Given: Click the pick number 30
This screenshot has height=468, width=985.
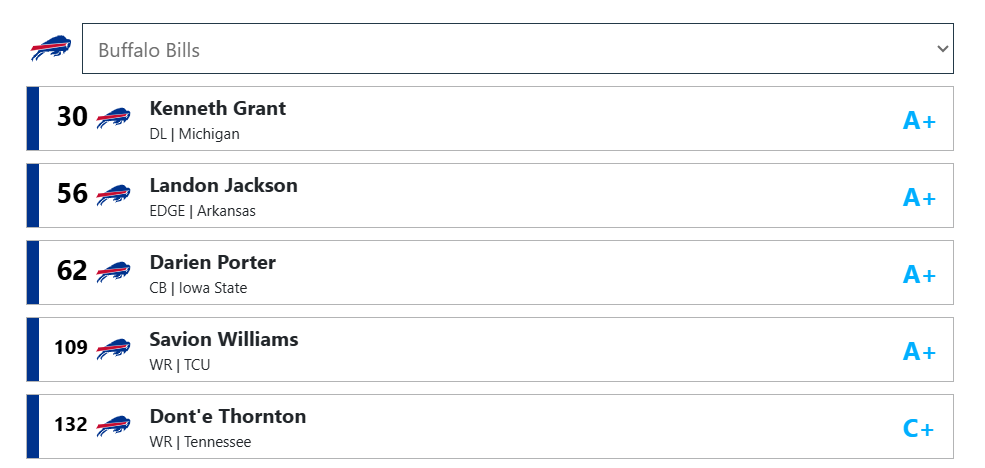Looking at the screenshot, I should (72, 117).
